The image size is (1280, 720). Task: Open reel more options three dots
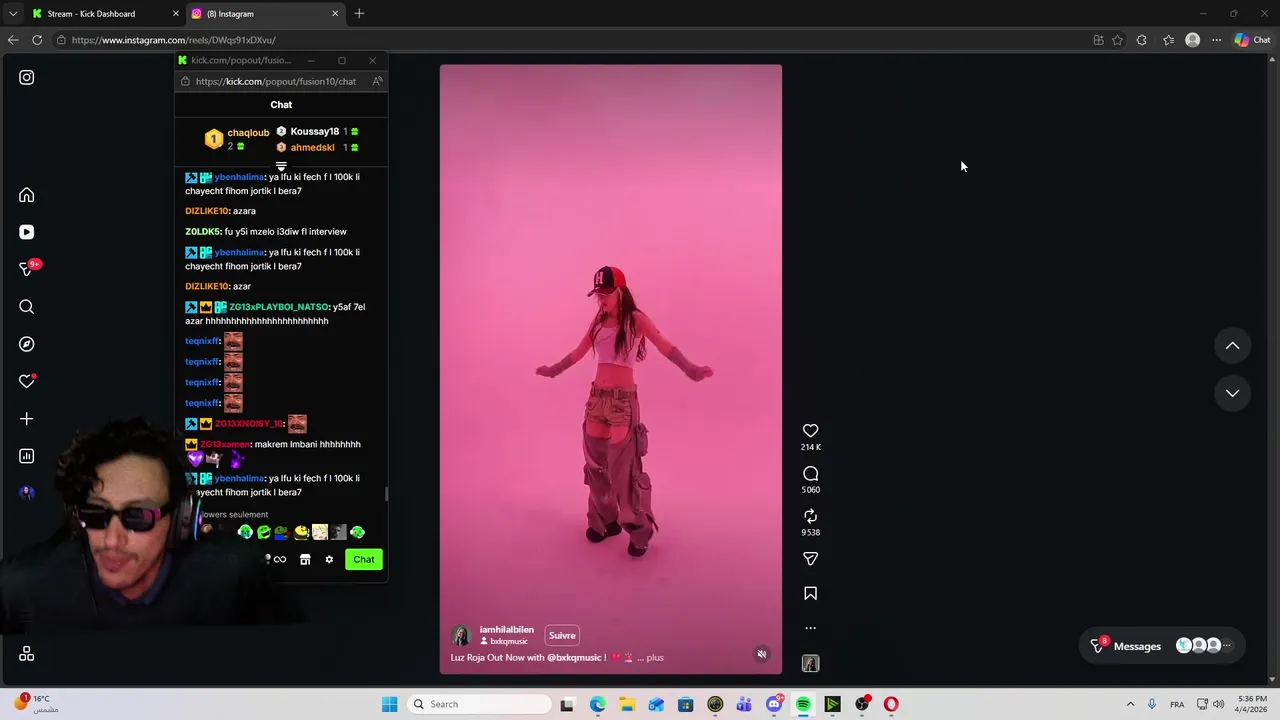(x=811, y=628)
